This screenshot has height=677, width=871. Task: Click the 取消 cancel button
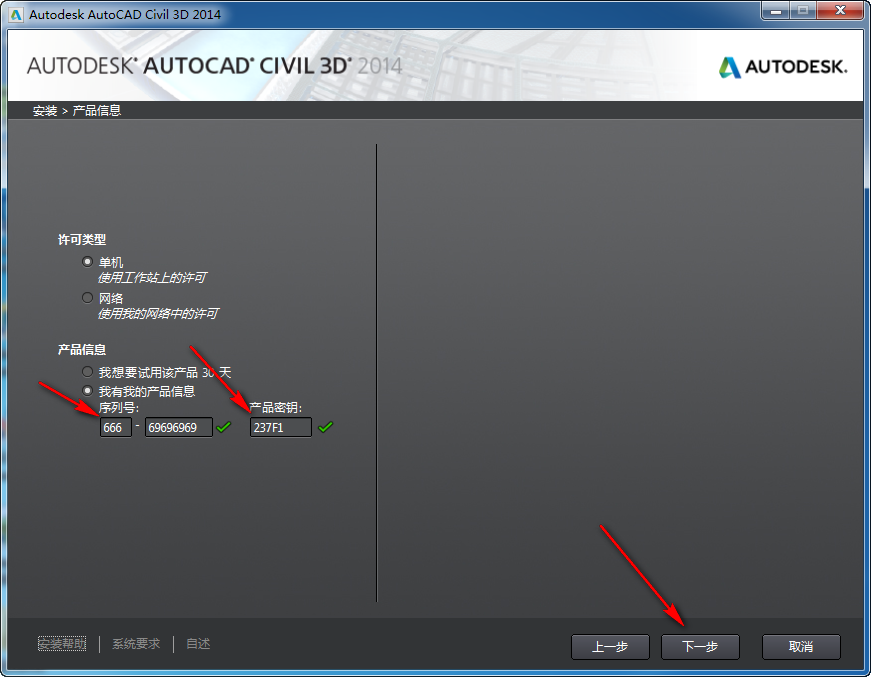tap(801, 647)
